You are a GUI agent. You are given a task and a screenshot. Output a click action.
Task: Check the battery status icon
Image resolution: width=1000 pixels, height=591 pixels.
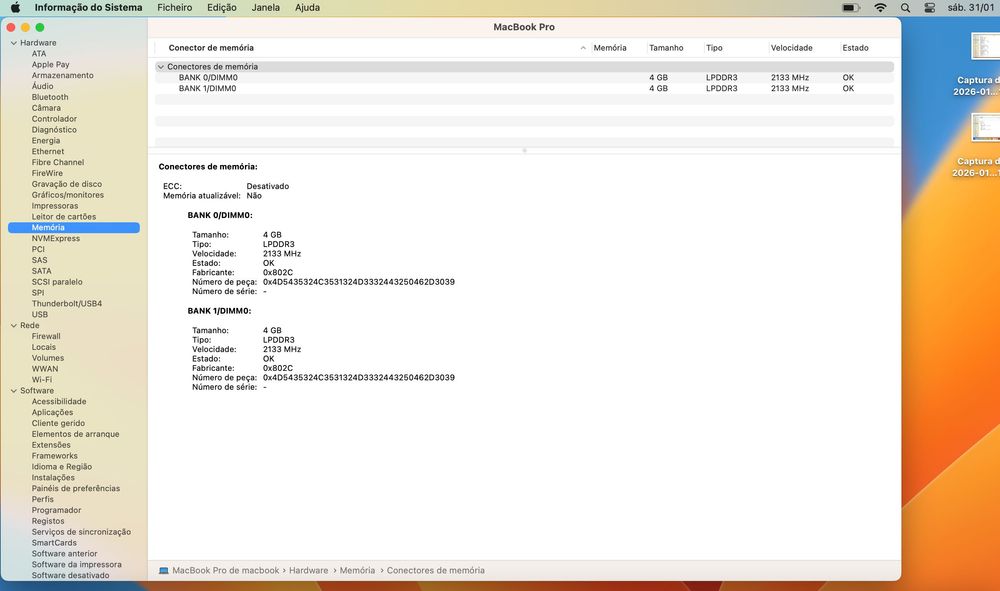pyautogui.click(x=850, y=8)
